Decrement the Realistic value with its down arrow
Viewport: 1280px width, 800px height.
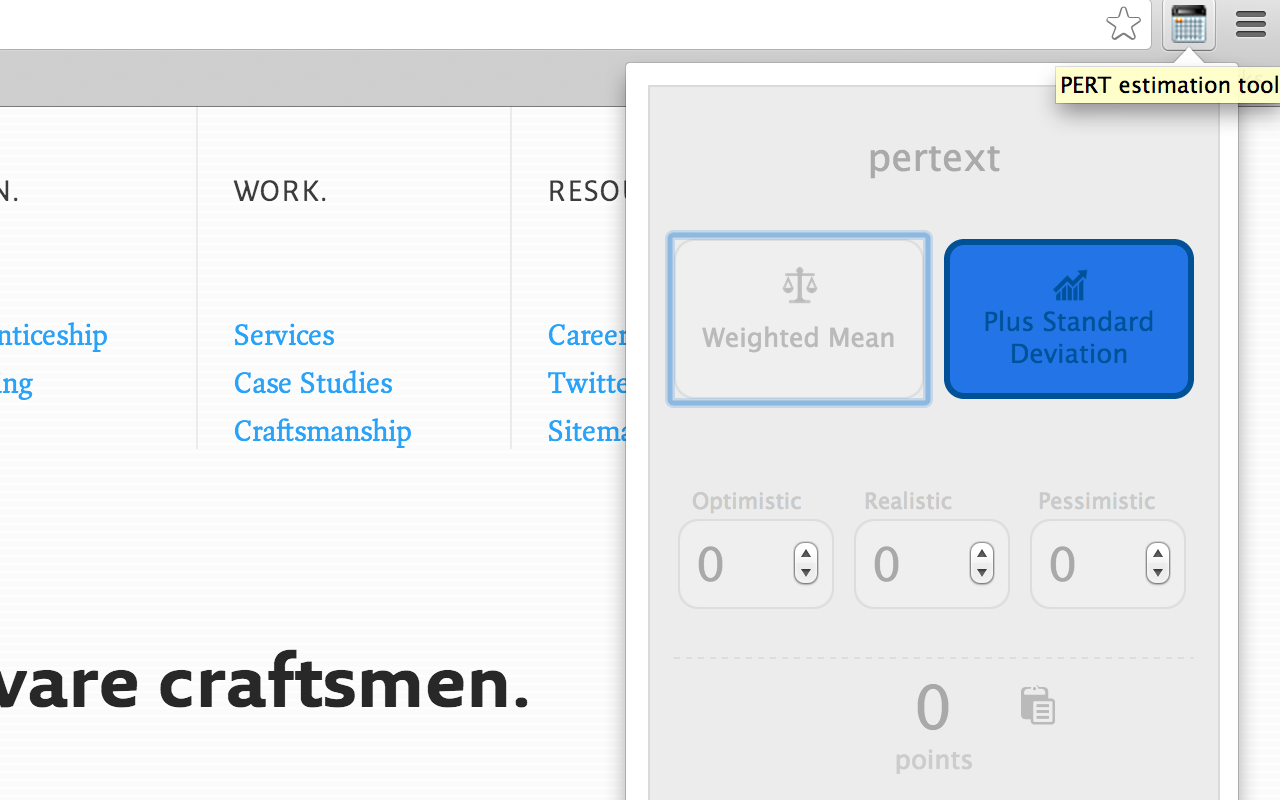point(982,572)
